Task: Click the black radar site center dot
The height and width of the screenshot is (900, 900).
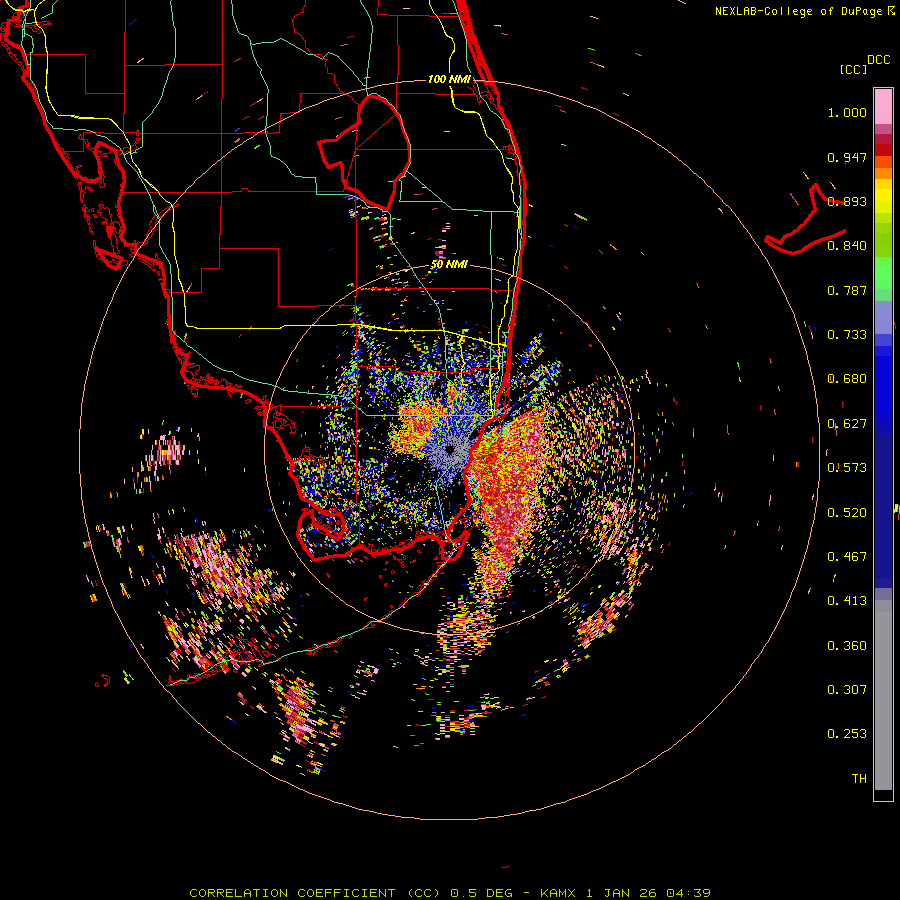Action: pos(449,451)
